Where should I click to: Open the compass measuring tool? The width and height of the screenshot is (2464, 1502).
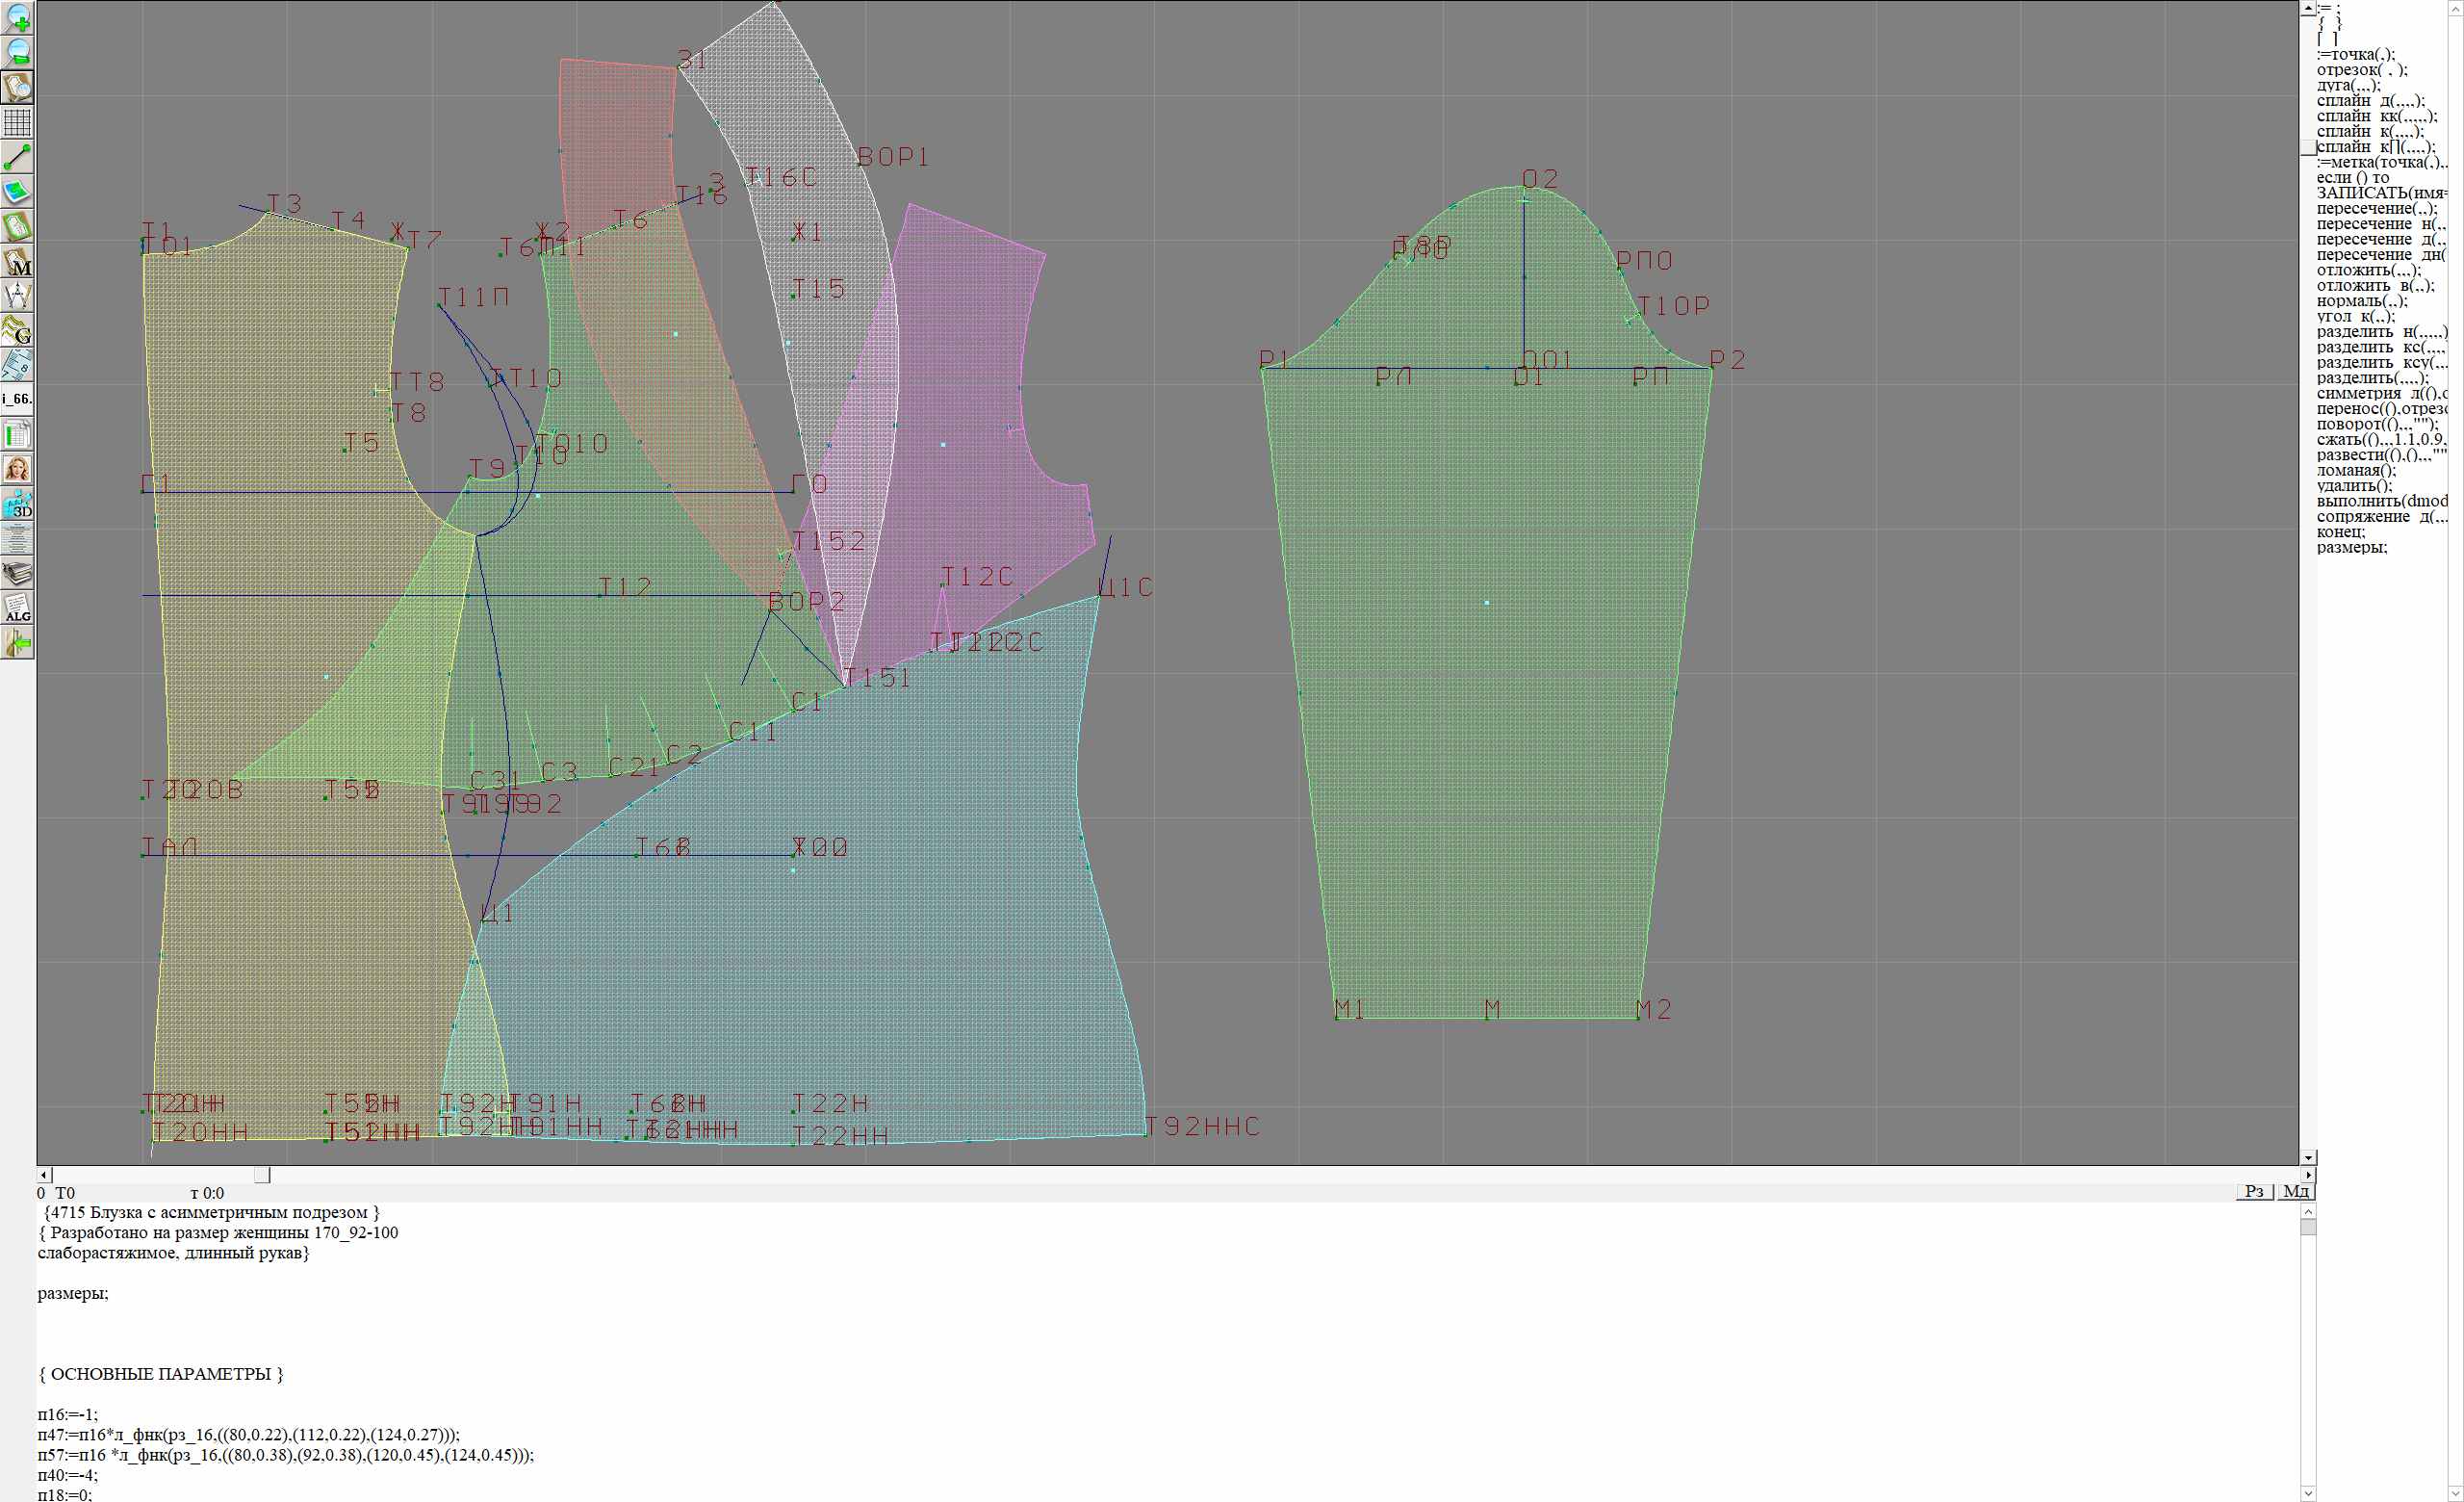click(17, 296)
